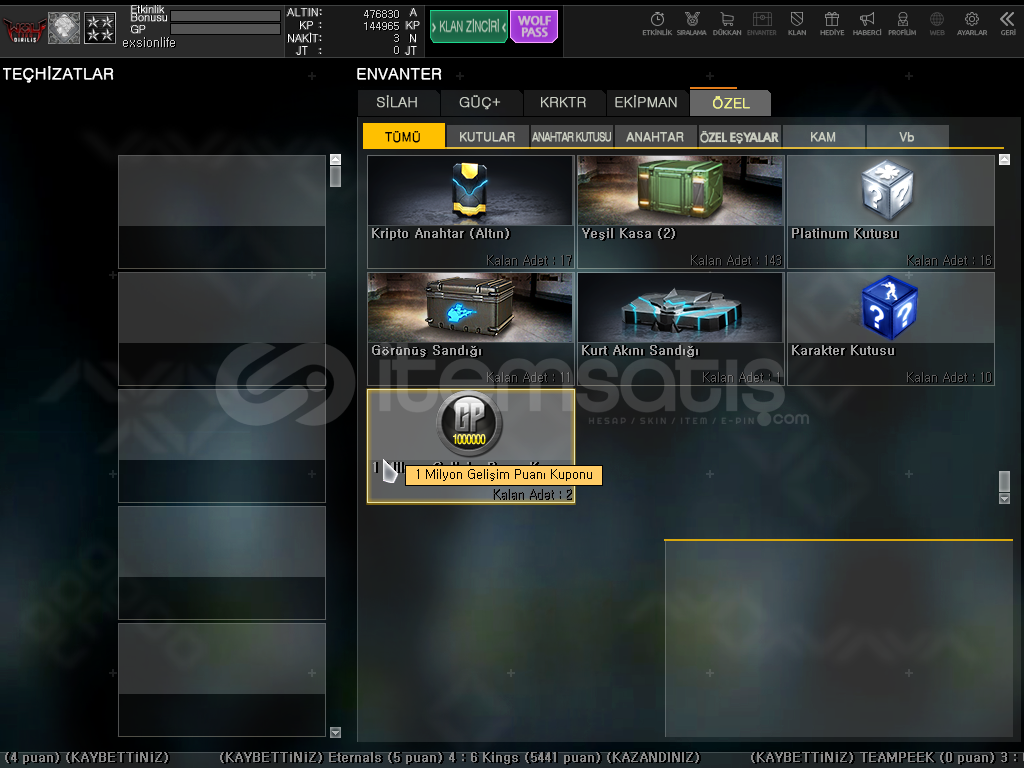The width and height of the screenshot is (1024, 768).
Task: Select the Kurt Akını Sandığı item
Action: (680, 328)
